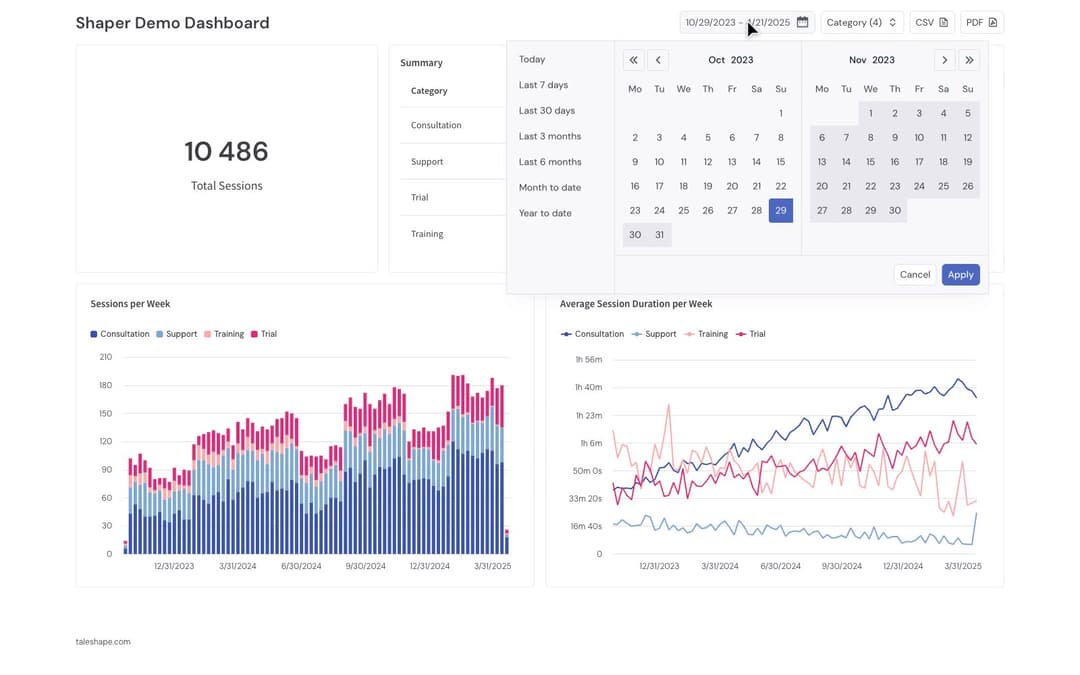The image size is (1080, 675).
Task: Choose November 1 in the calendar
Action: 871,114
